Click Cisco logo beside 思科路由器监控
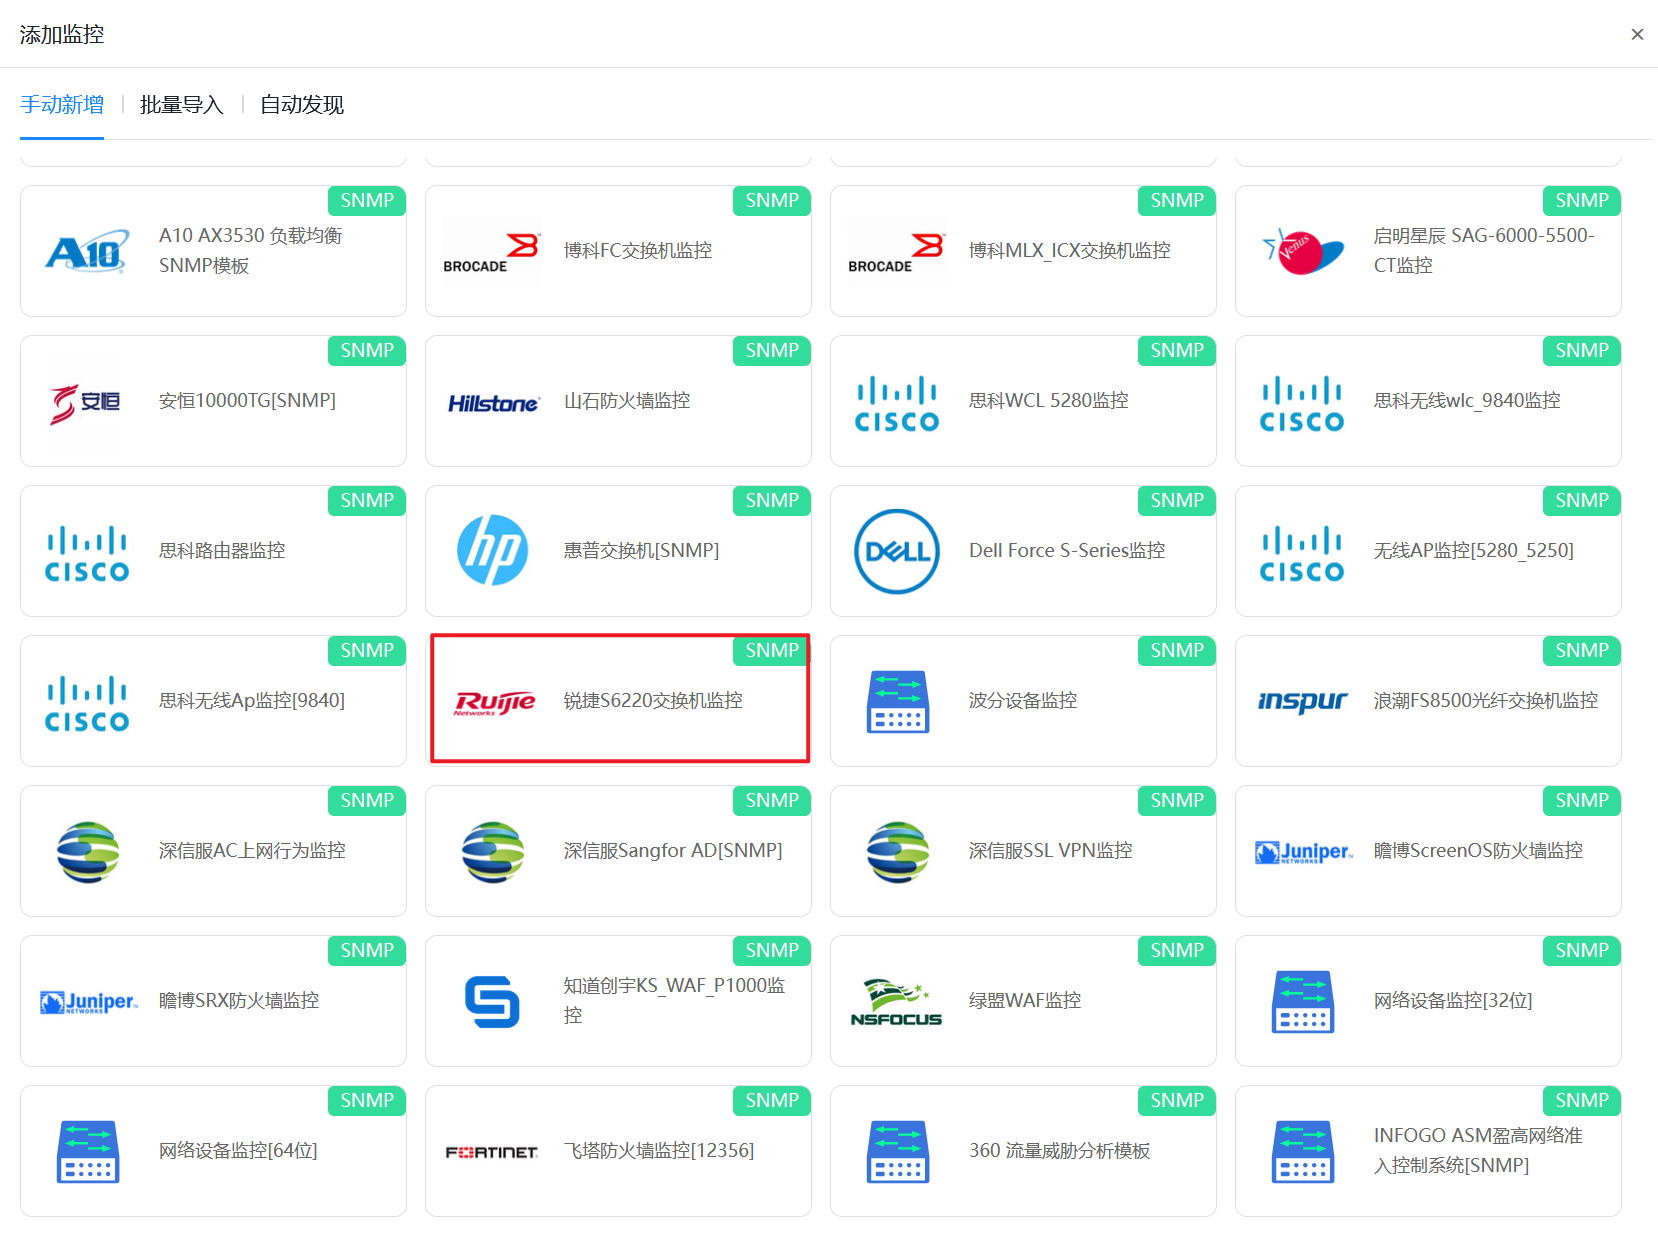Screen dimensions: 1658x1235 click(87, 553)
